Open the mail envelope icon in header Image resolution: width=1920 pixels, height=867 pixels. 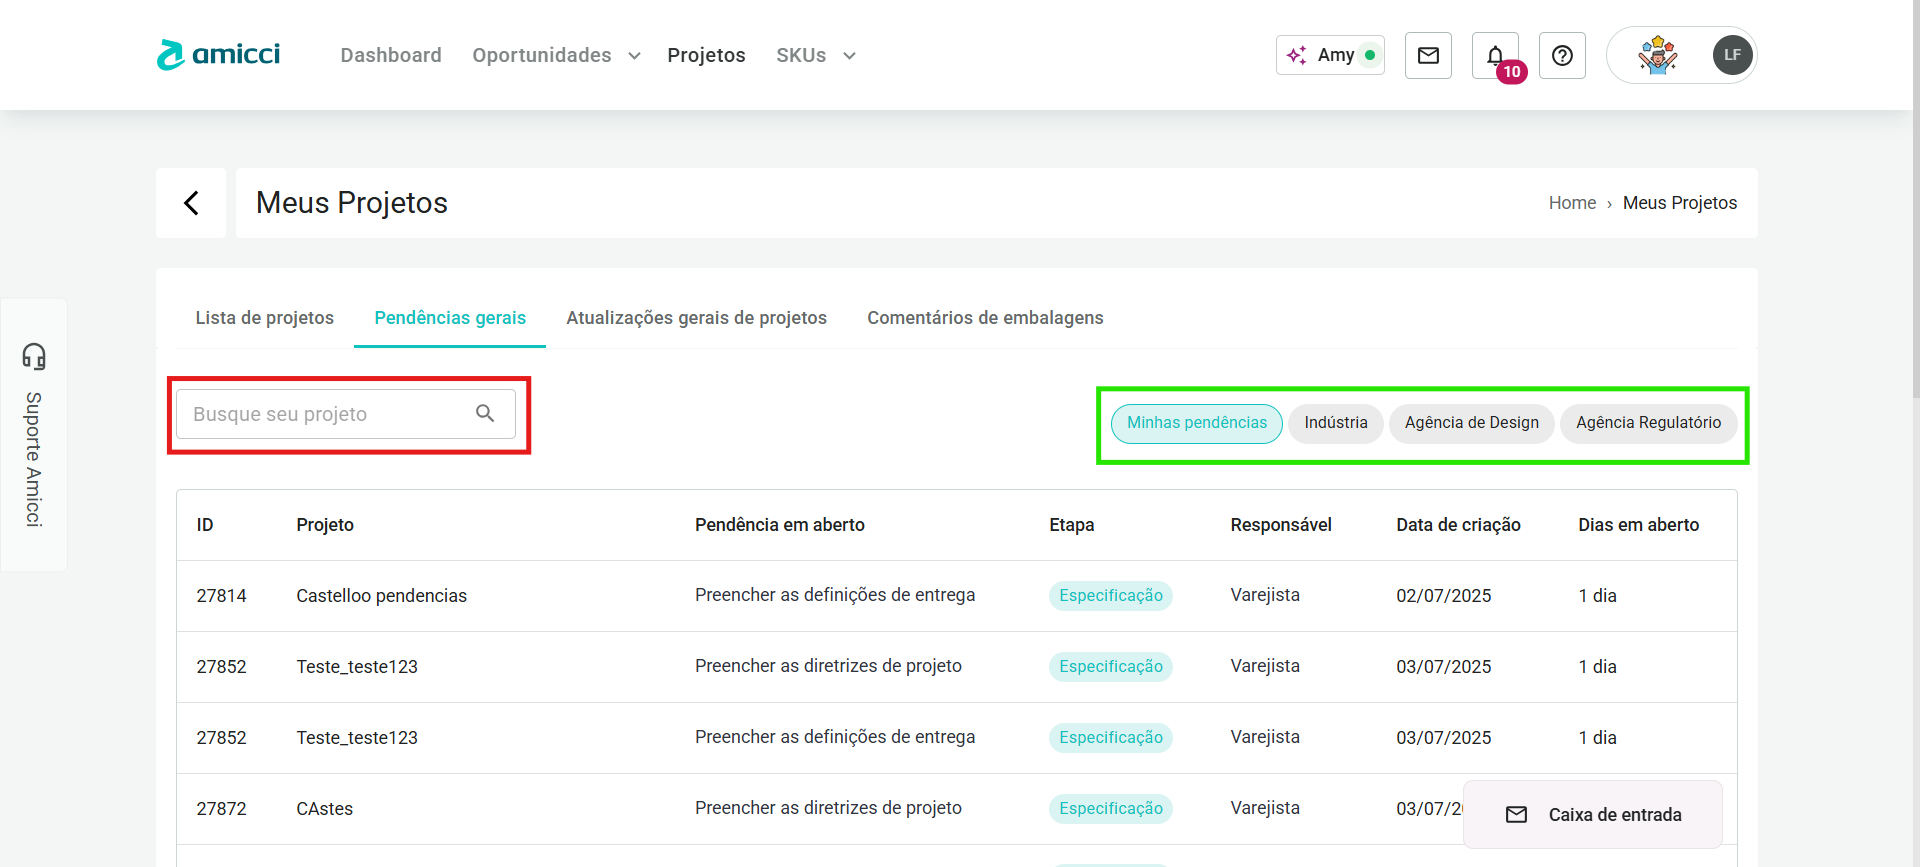[x=1428, y=56]
